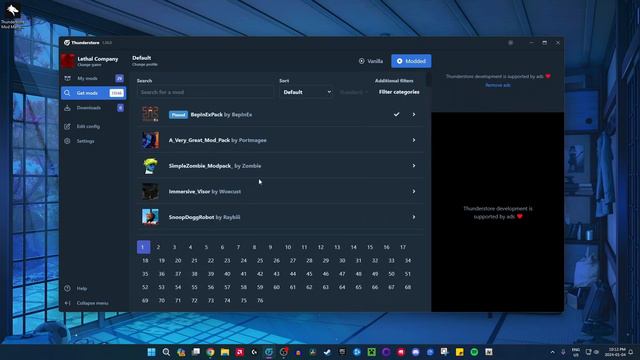Viewport: 640px width, 360px height.
Task: Select the highlighted page 1 button
Action: [x=143, y=247]
